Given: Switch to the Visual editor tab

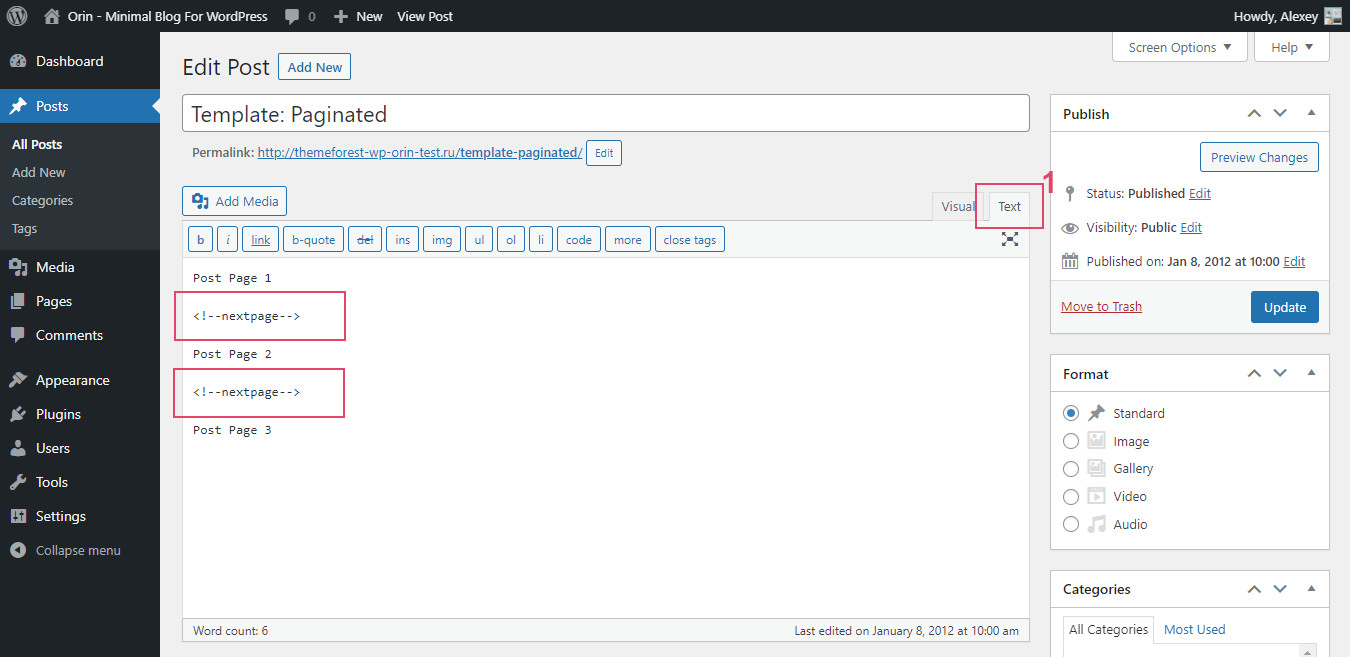Looking at the screenshot, I should (x=956, y=206).
